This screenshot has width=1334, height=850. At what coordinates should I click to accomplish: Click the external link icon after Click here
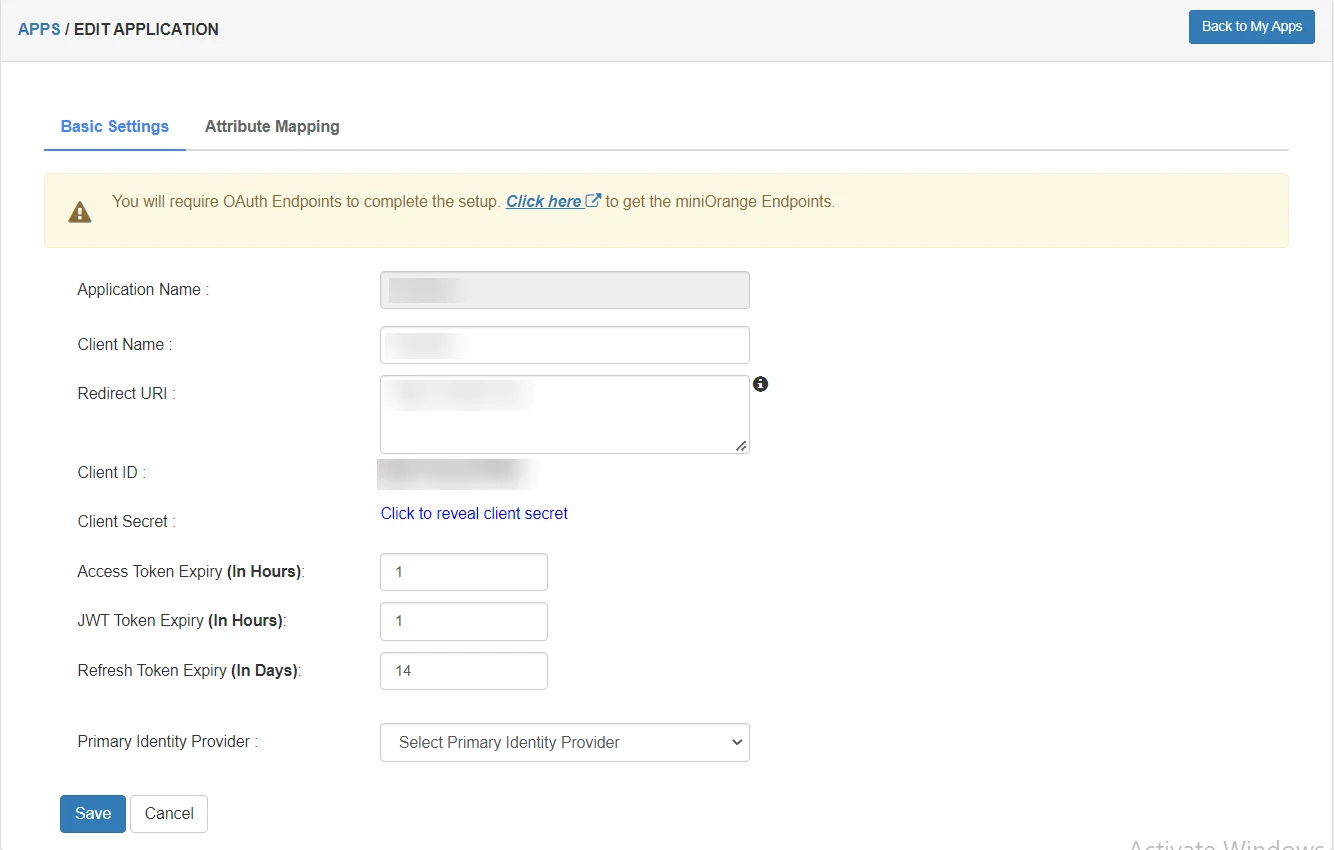593,201
